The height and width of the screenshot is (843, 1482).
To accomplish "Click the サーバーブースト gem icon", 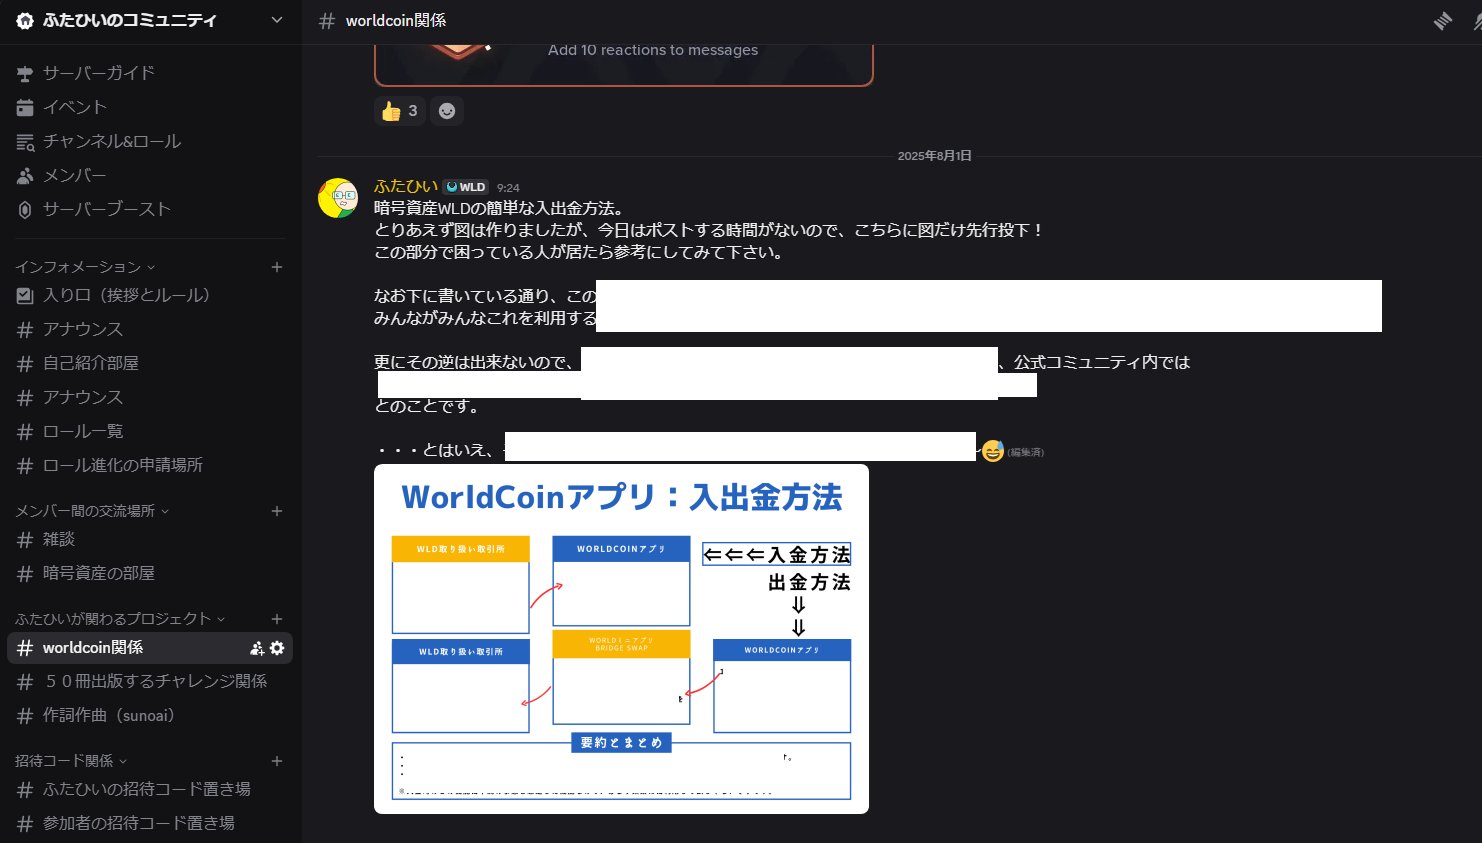I will [x=25, y=209].
